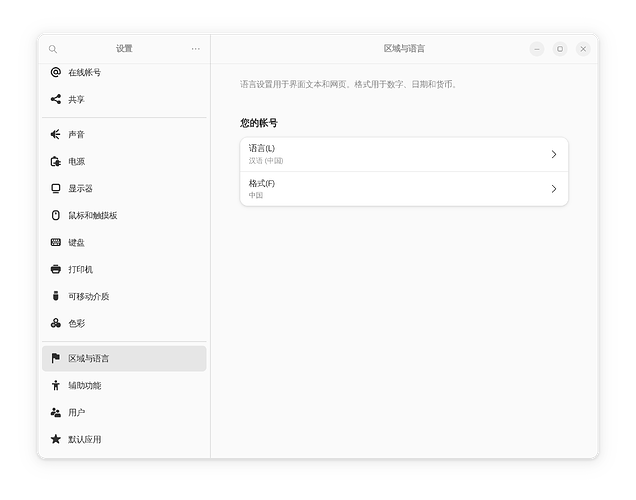Click the 色彩 color icon
Image resolution: width=636 pixels, height=500 pixels.
point(56,323)
